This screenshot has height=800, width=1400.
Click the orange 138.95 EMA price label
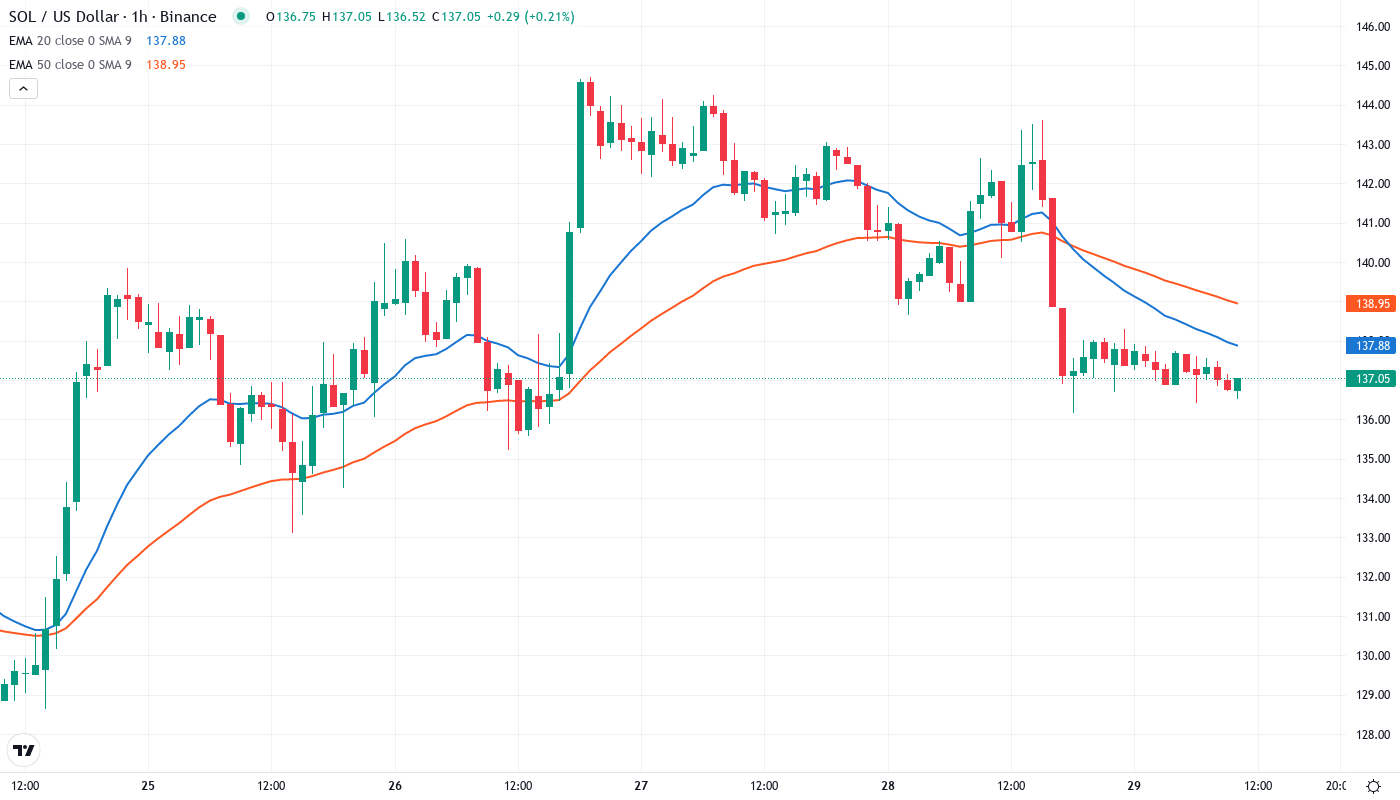coord(1369,303)
